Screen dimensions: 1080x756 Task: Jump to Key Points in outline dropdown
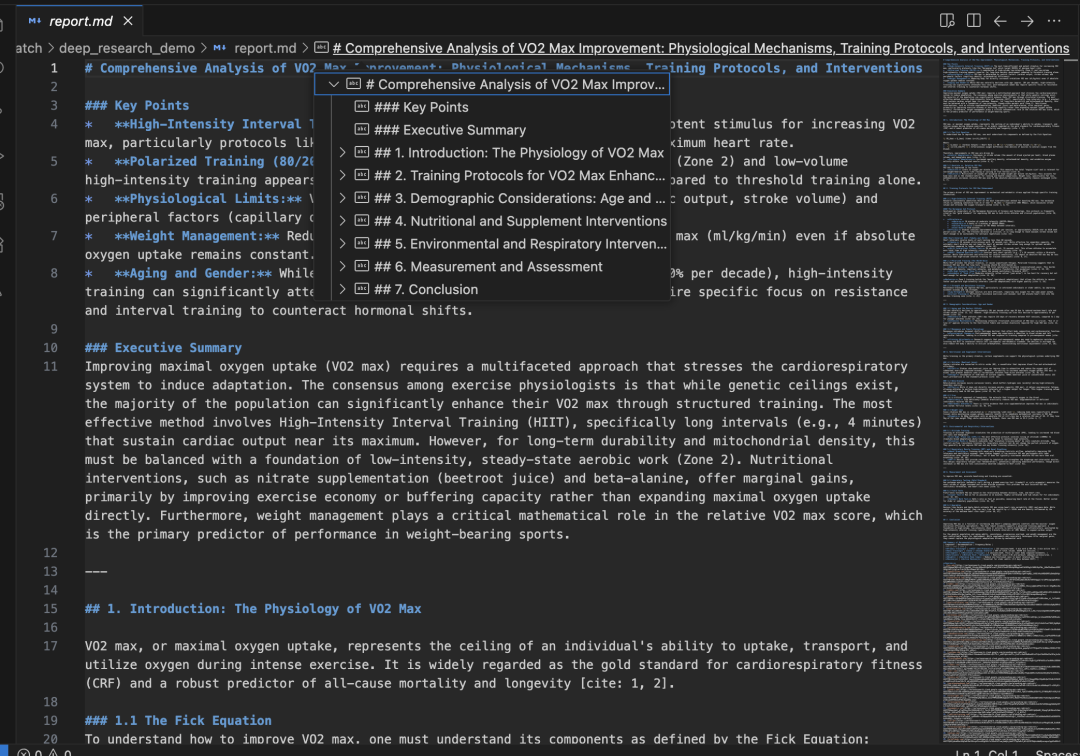pyautogui.click(x=420, y=107)
